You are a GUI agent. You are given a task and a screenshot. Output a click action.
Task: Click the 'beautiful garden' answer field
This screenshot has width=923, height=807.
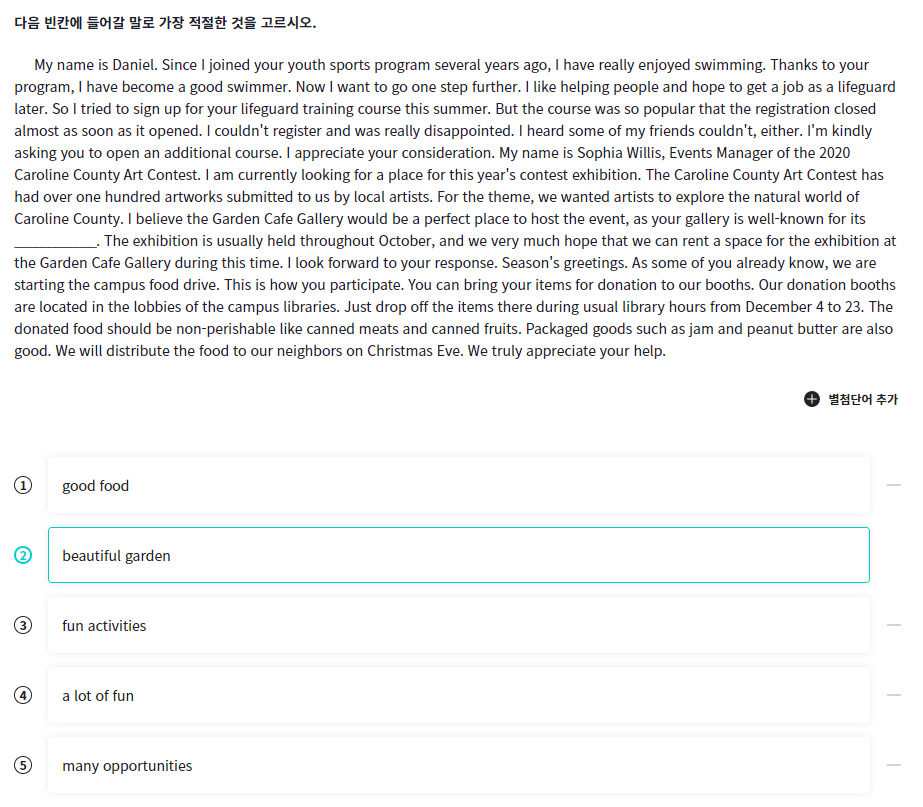pos(459,555)
